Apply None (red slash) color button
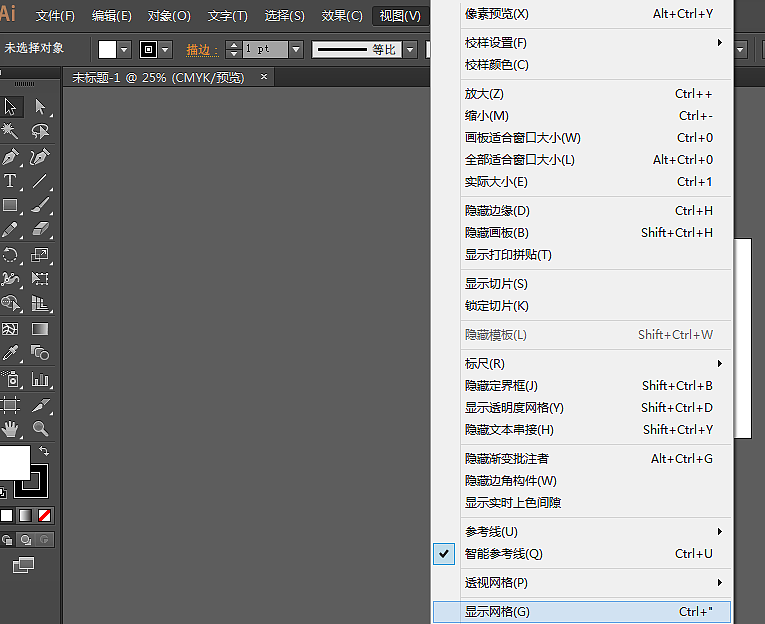 point(44,515)
